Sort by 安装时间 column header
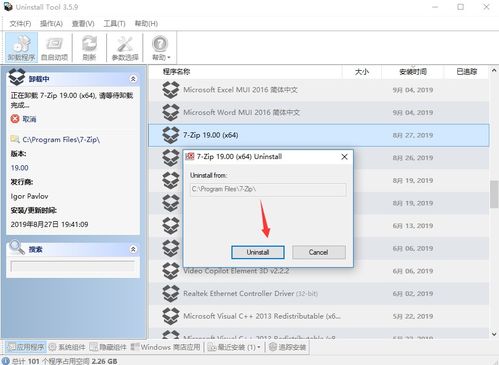Image resolution: width=499 pixels, height=365 pixels. [413, 72]
